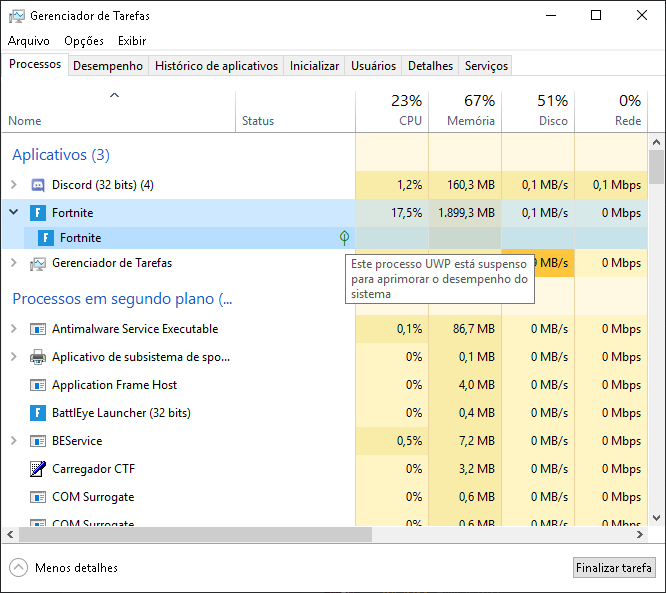Image resolution: width=666 pixels, height=593 pixels.
Task: Click the child Fortnite process icon
Action: tap(46, 238)
